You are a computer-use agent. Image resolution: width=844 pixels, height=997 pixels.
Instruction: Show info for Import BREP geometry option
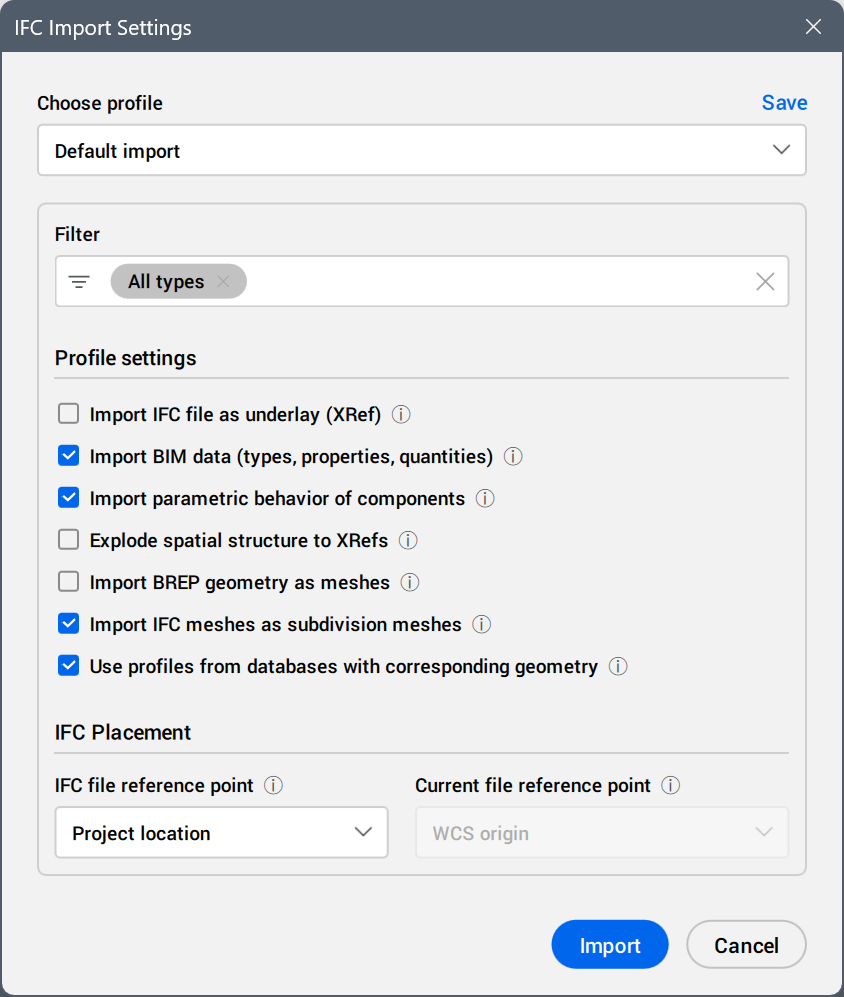(x=410, y=582)
